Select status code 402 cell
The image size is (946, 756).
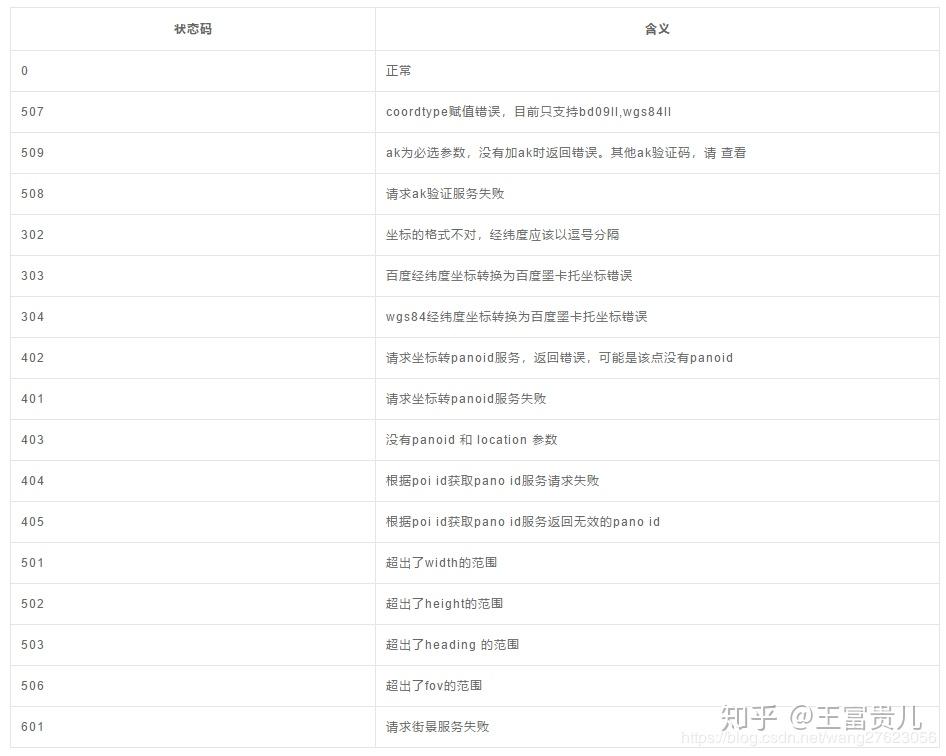[193, 358]
